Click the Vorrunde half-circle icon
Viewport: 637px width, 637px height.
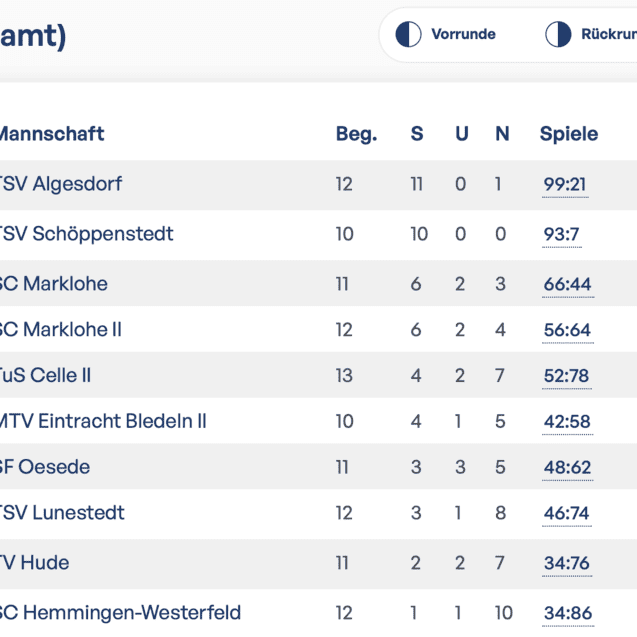click(408, 34)
